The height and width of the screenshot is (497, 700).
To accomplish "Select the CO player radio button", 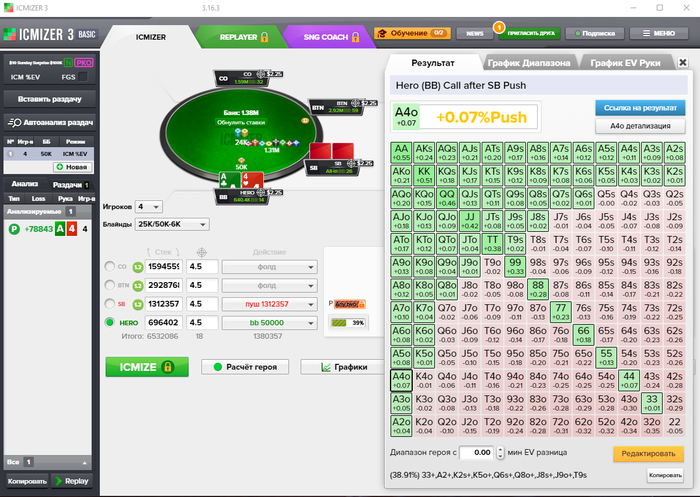I will point(109,267).
